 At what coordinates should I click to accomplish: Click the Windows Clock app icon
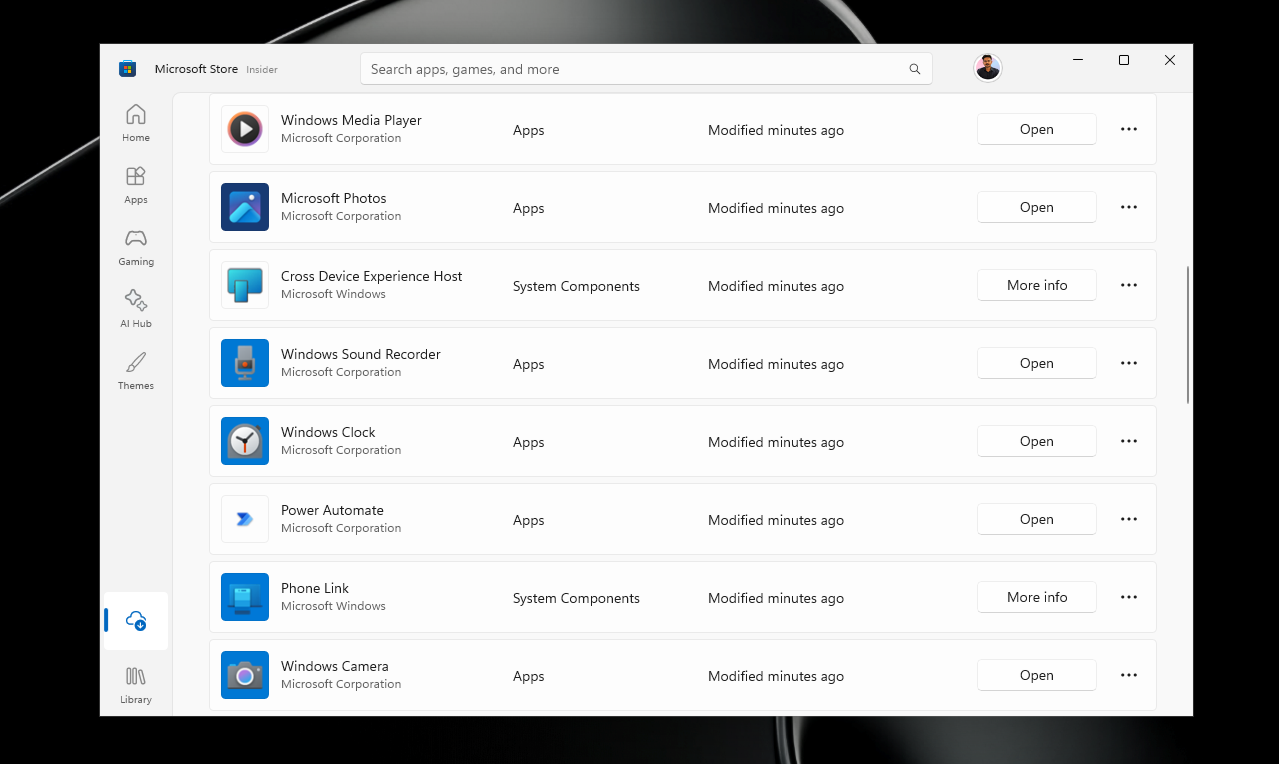(245, 441)
